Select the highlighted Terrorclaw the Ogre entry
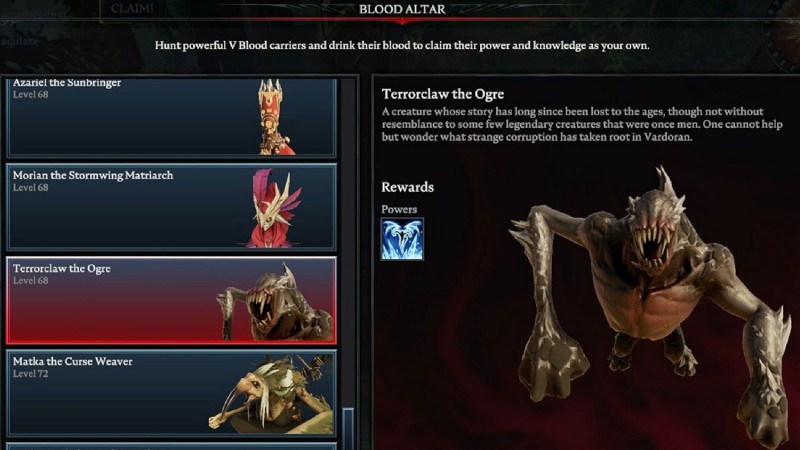 [171, 300]
